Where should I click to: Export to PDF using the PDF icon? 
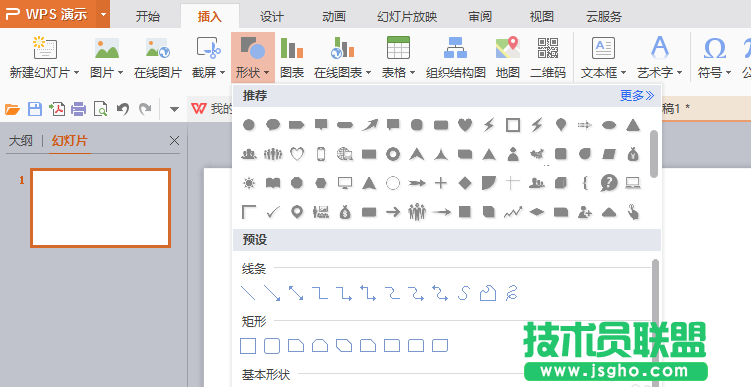click(57, 109)
